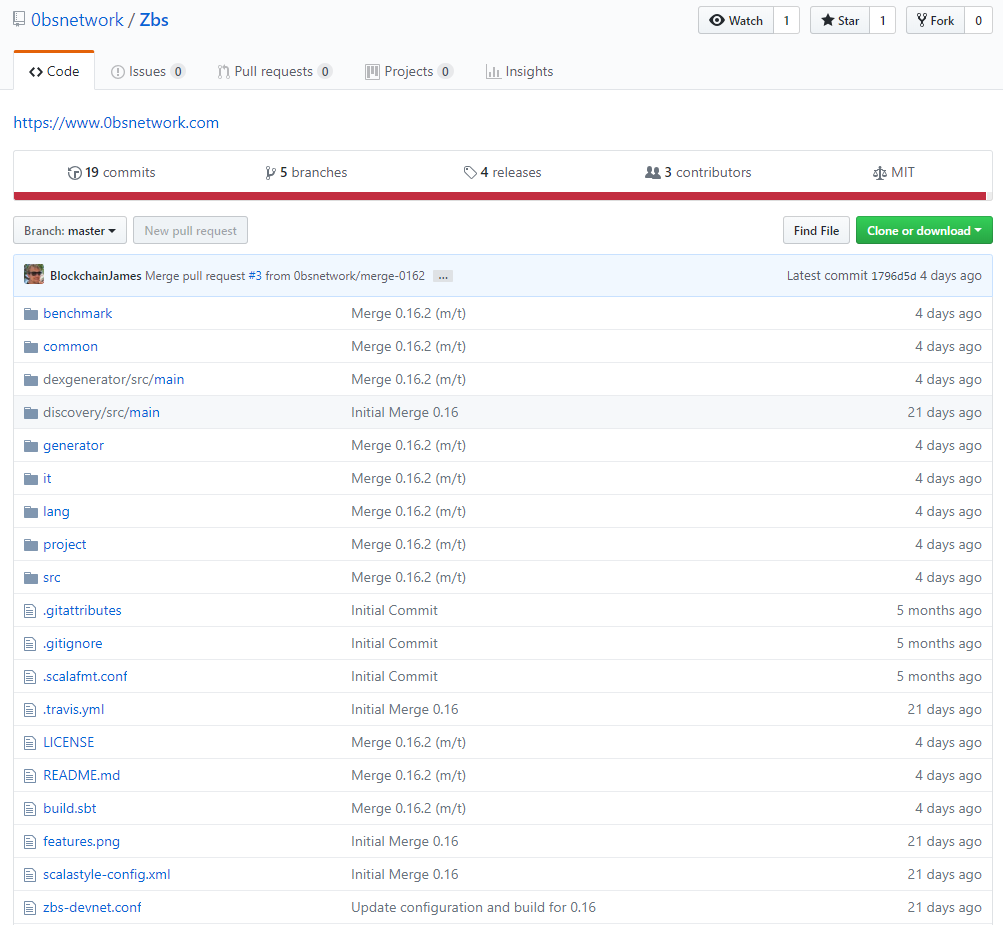Click the README.md file icon

coord(30,776)
